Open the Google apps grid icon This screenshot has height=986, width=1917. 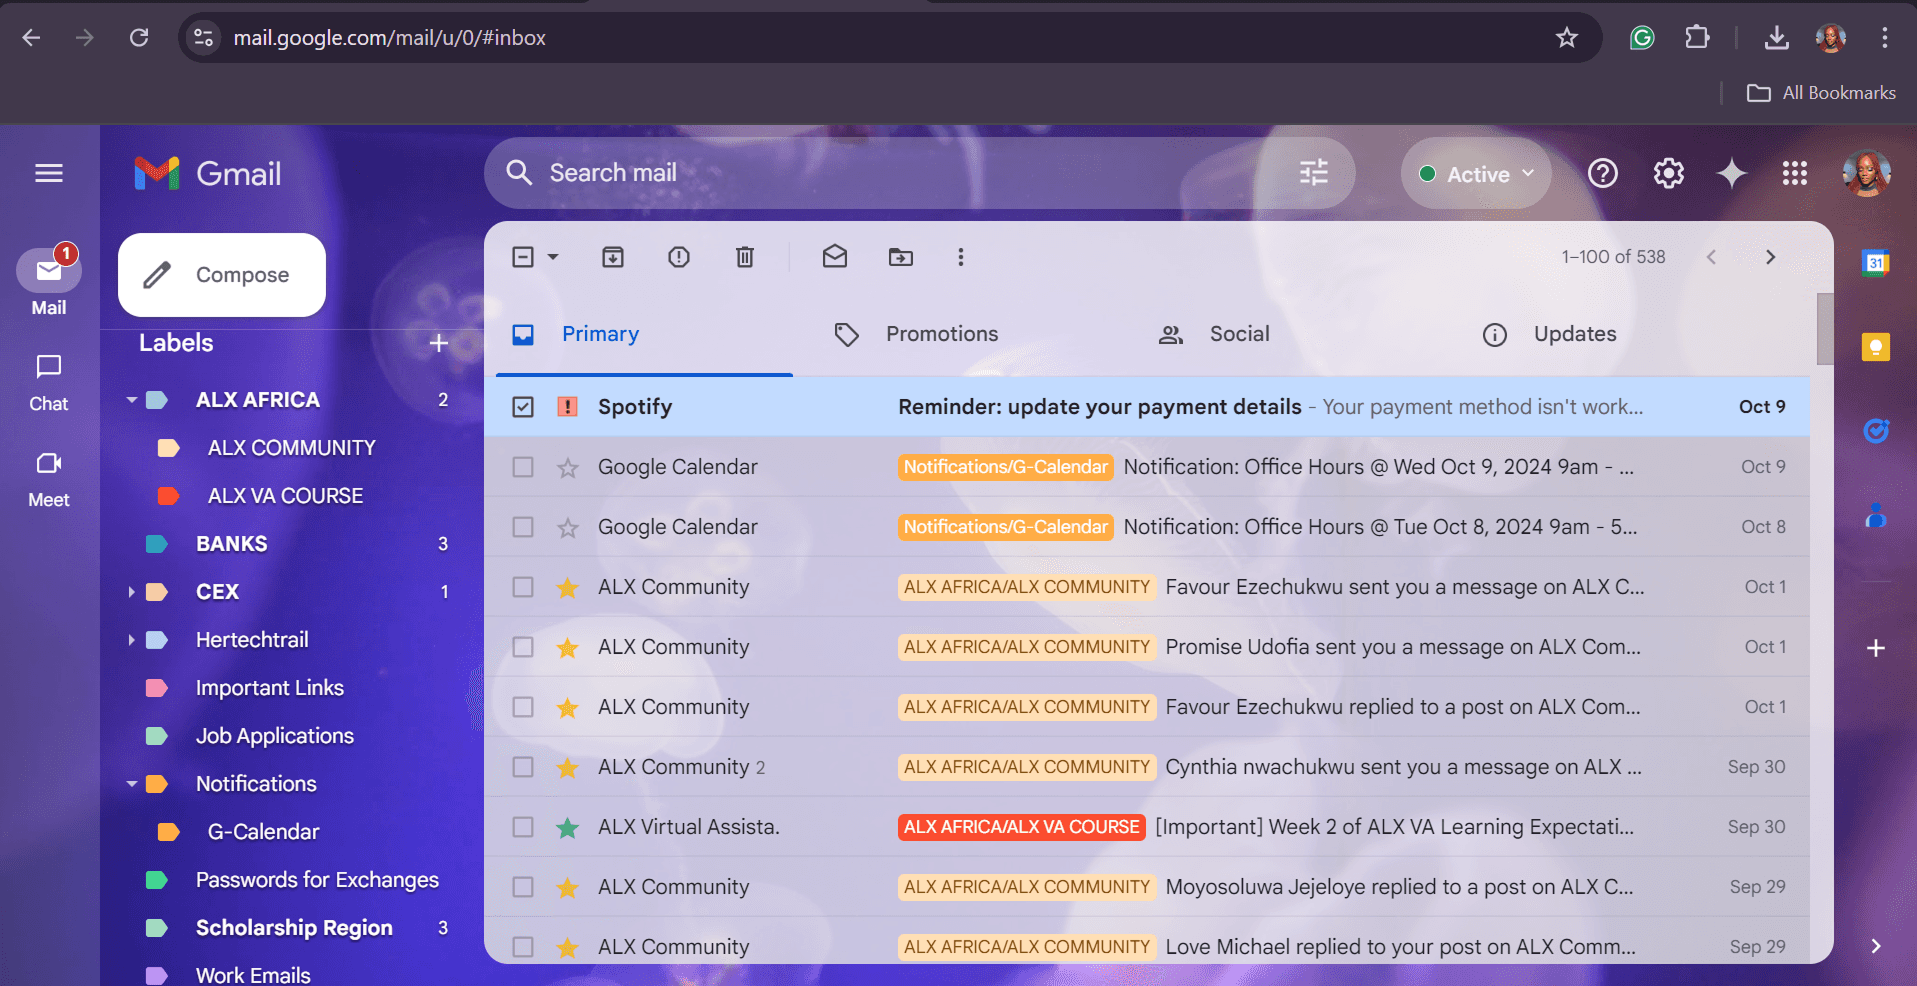tap(1795, 173)
